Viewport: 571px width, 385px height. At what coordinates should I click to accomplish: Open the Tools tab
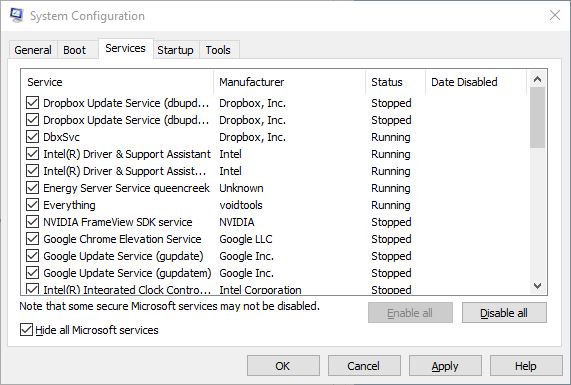pos(218,50)
